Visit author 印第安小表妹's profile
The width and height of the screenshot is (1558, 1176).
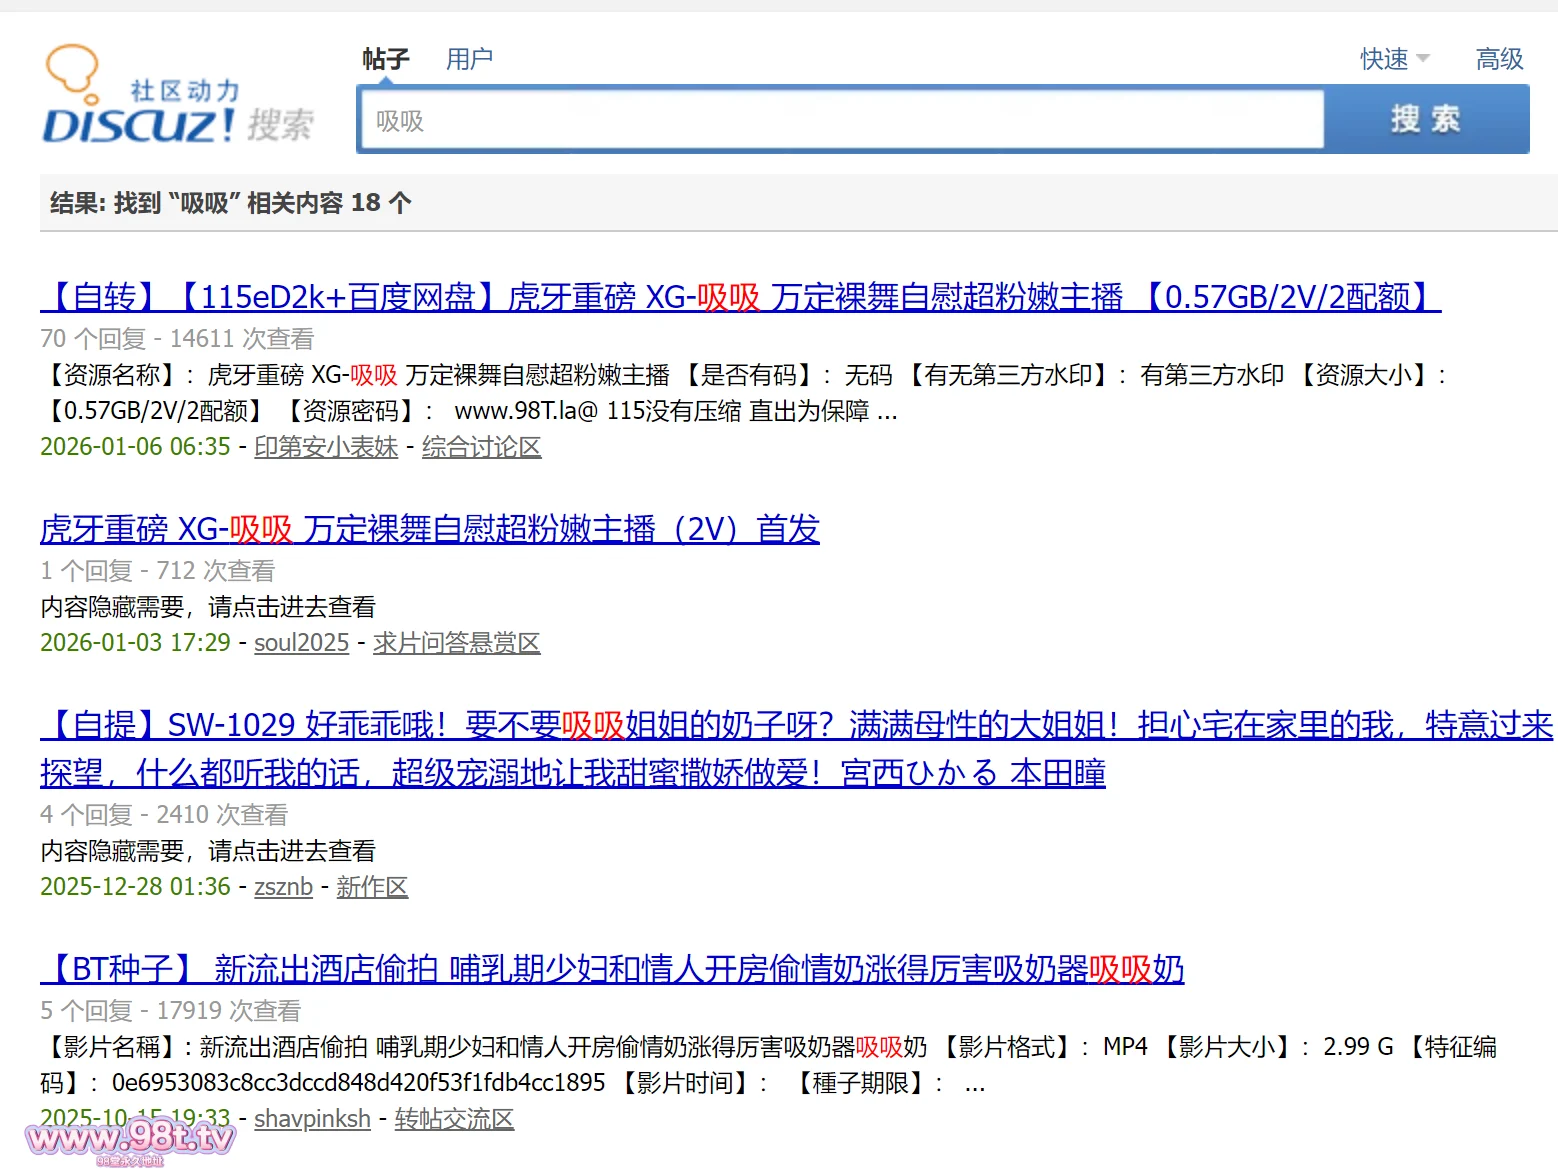coord(326,447)
